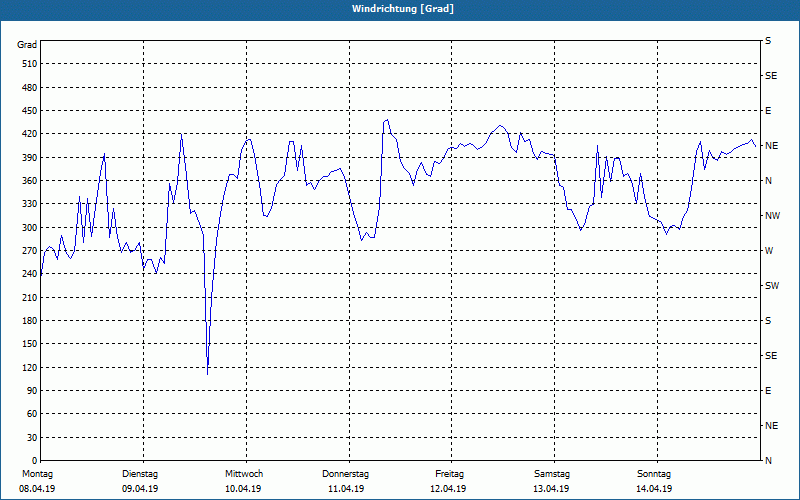
Task: Select the 120 degree axis value
Action: 29,367
